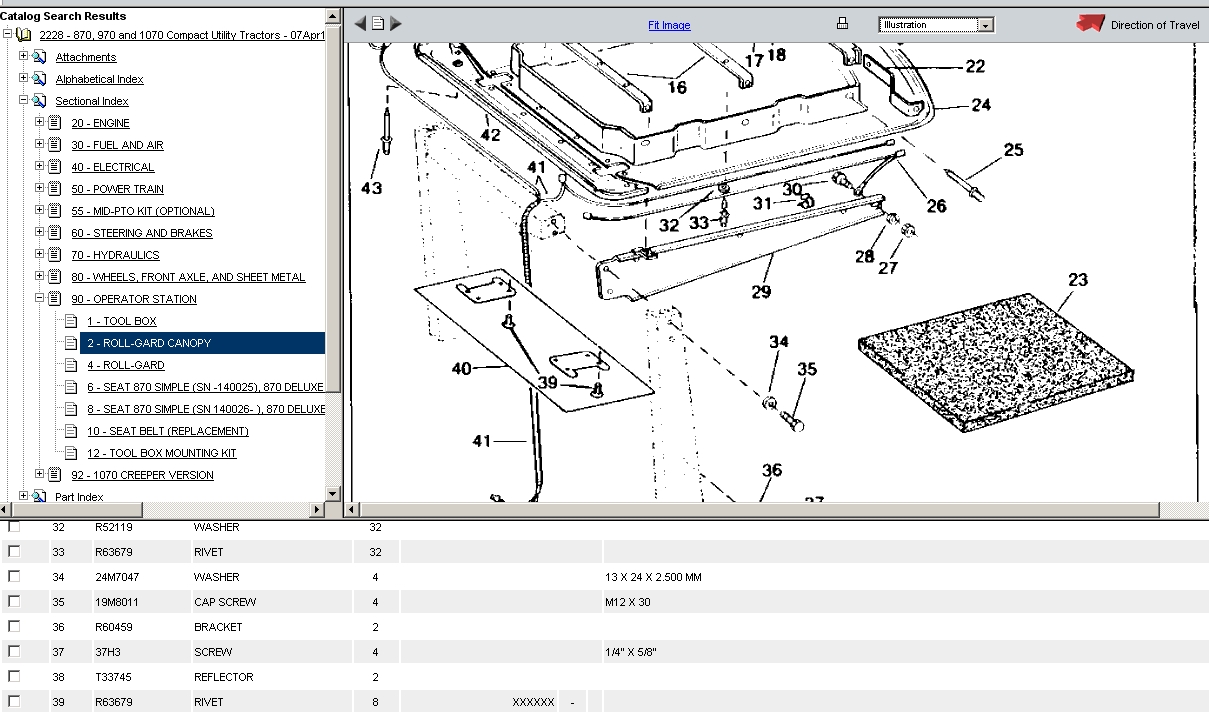Open the 4 - ROLL-GARD tree item
Viewport: 1209px width, 712px height.
[x=125, y=365]
